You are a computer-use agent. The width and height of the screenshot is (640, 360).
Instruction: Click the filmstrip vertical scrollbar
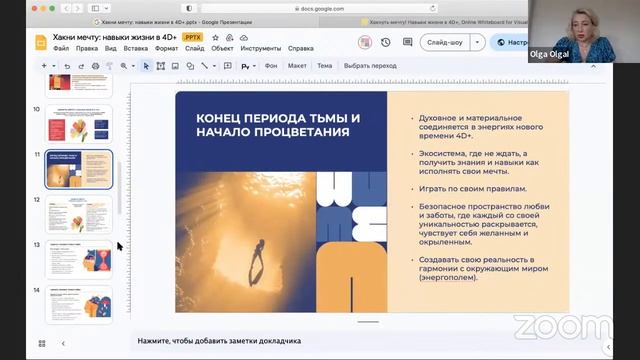[119, 188]
